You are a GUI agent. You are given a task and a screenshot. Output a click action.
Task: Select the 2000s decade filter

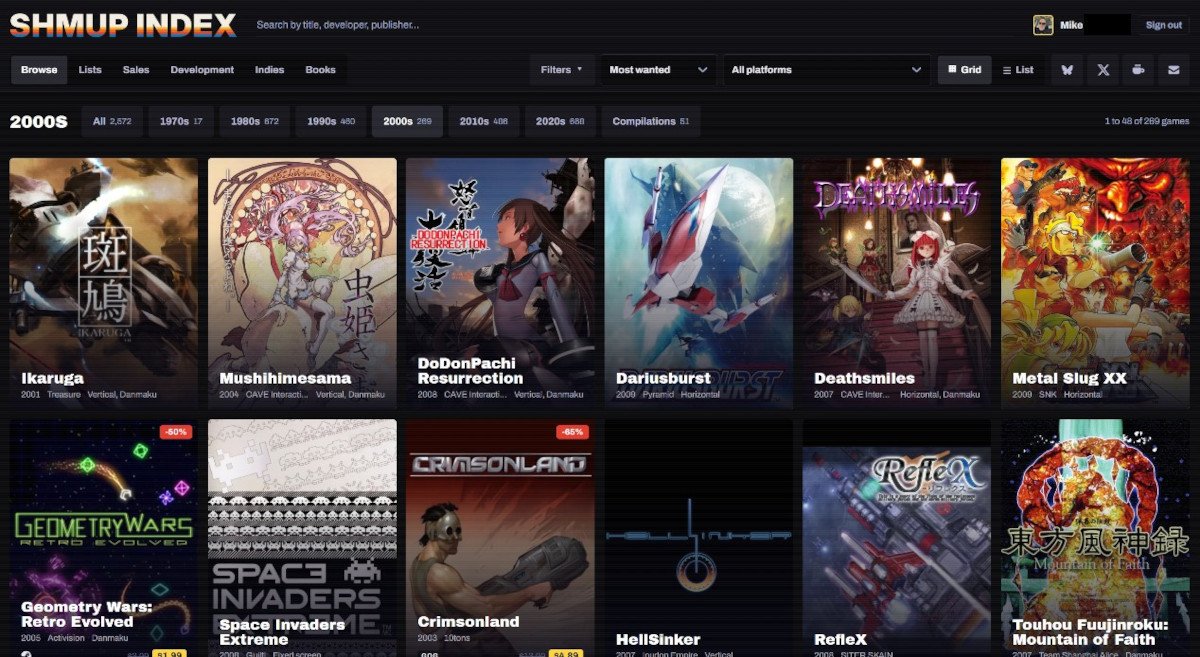pyautogui.click(x=407, y=121)
